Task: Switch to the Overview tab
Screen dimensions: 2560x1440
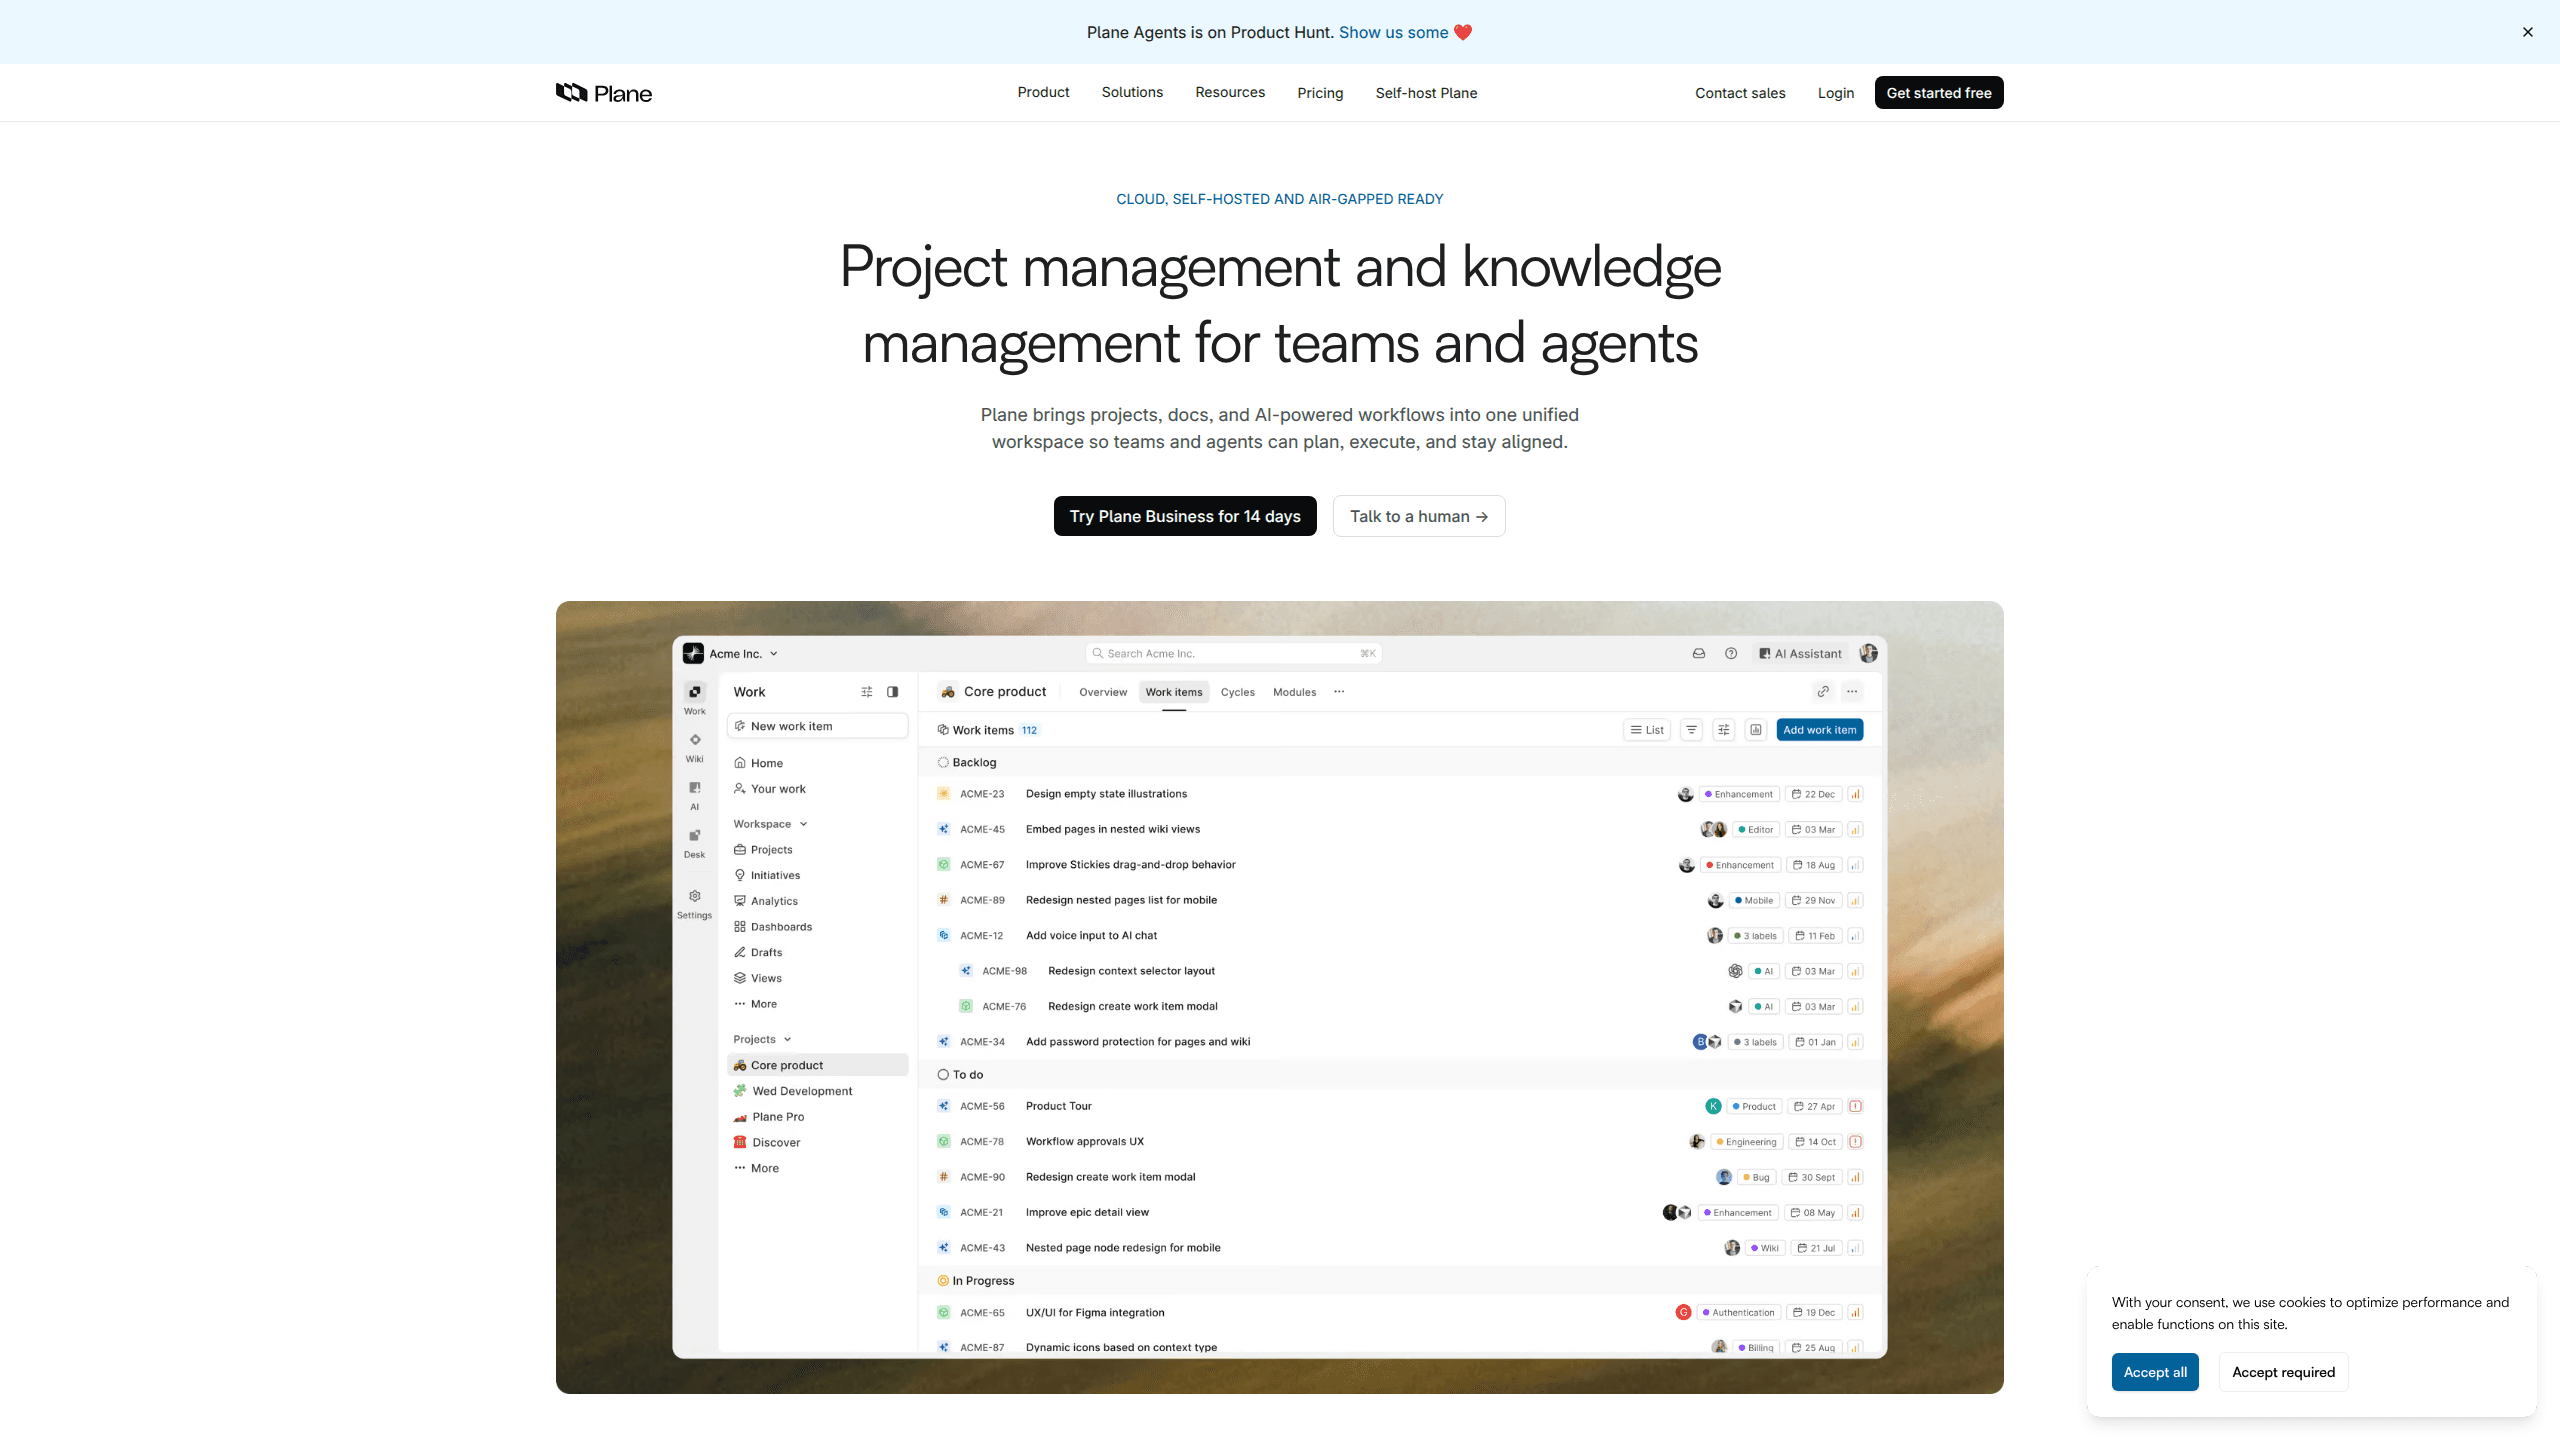Action: [x=1103, y=692]
